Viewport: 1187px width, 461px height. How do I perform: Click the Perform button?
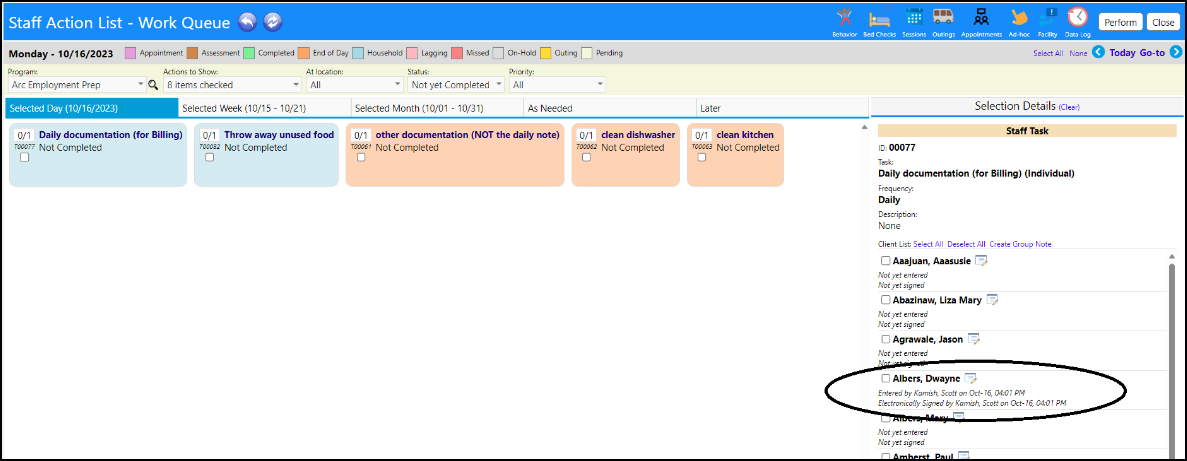point(1120,23)
